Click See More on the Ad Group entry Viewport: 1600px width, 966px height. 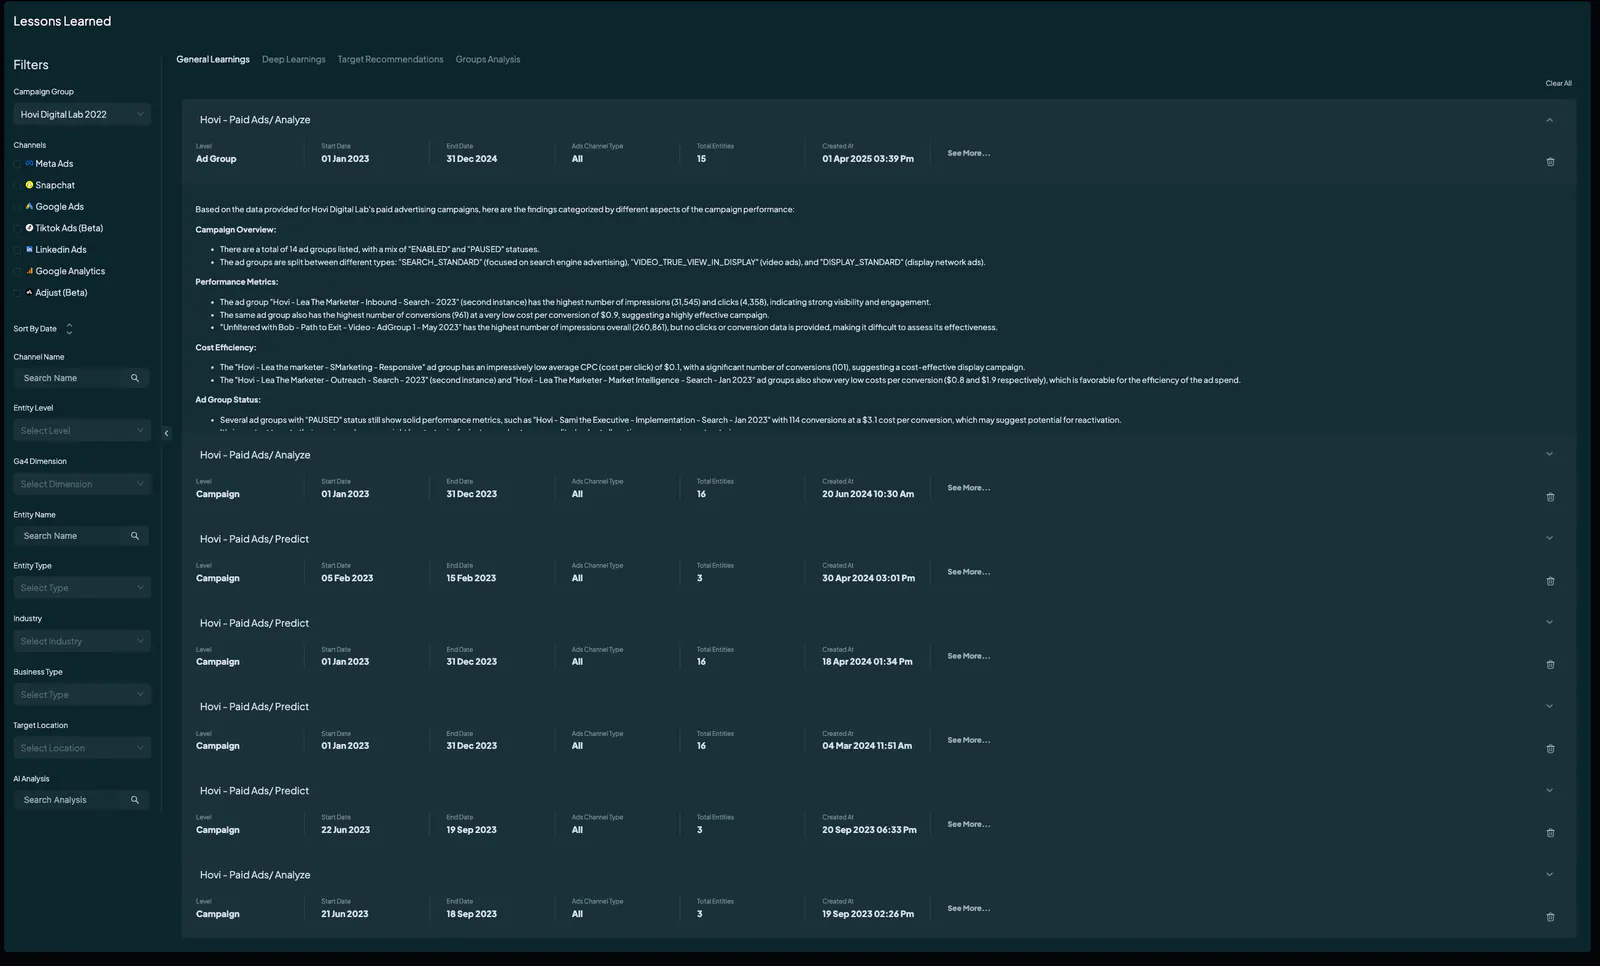[x=968, y=153]
